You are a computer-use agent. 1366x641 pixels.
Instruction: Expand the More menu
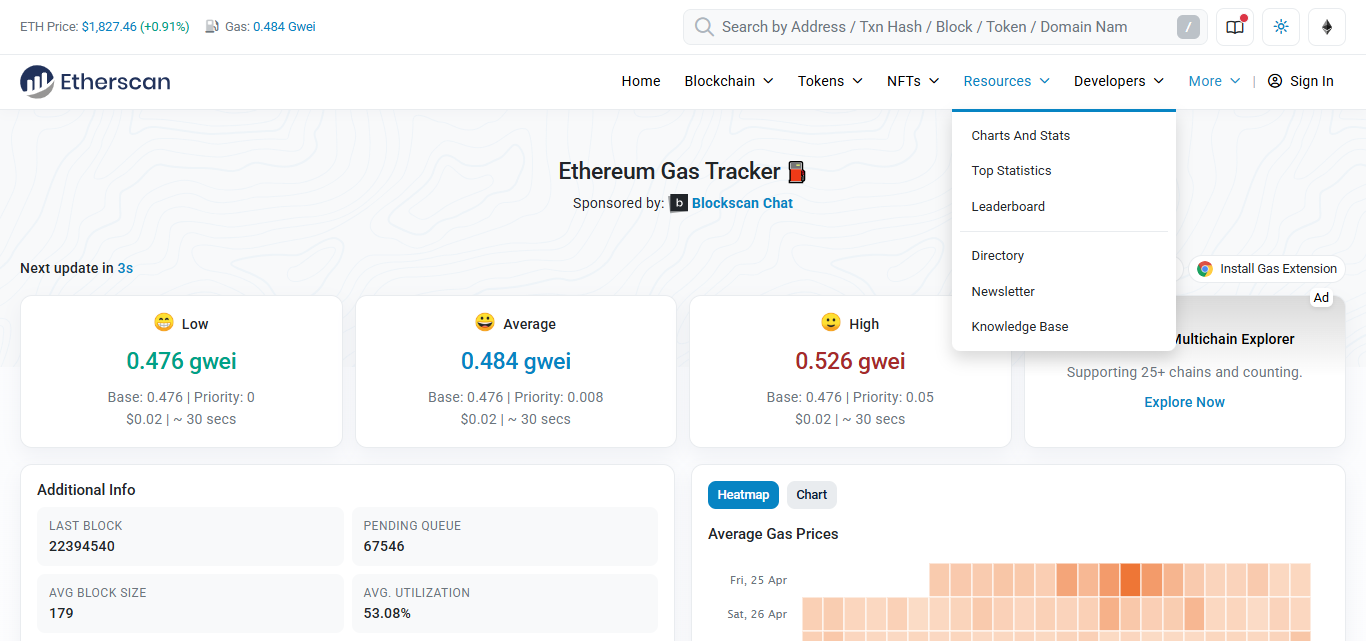point(1214,81)
